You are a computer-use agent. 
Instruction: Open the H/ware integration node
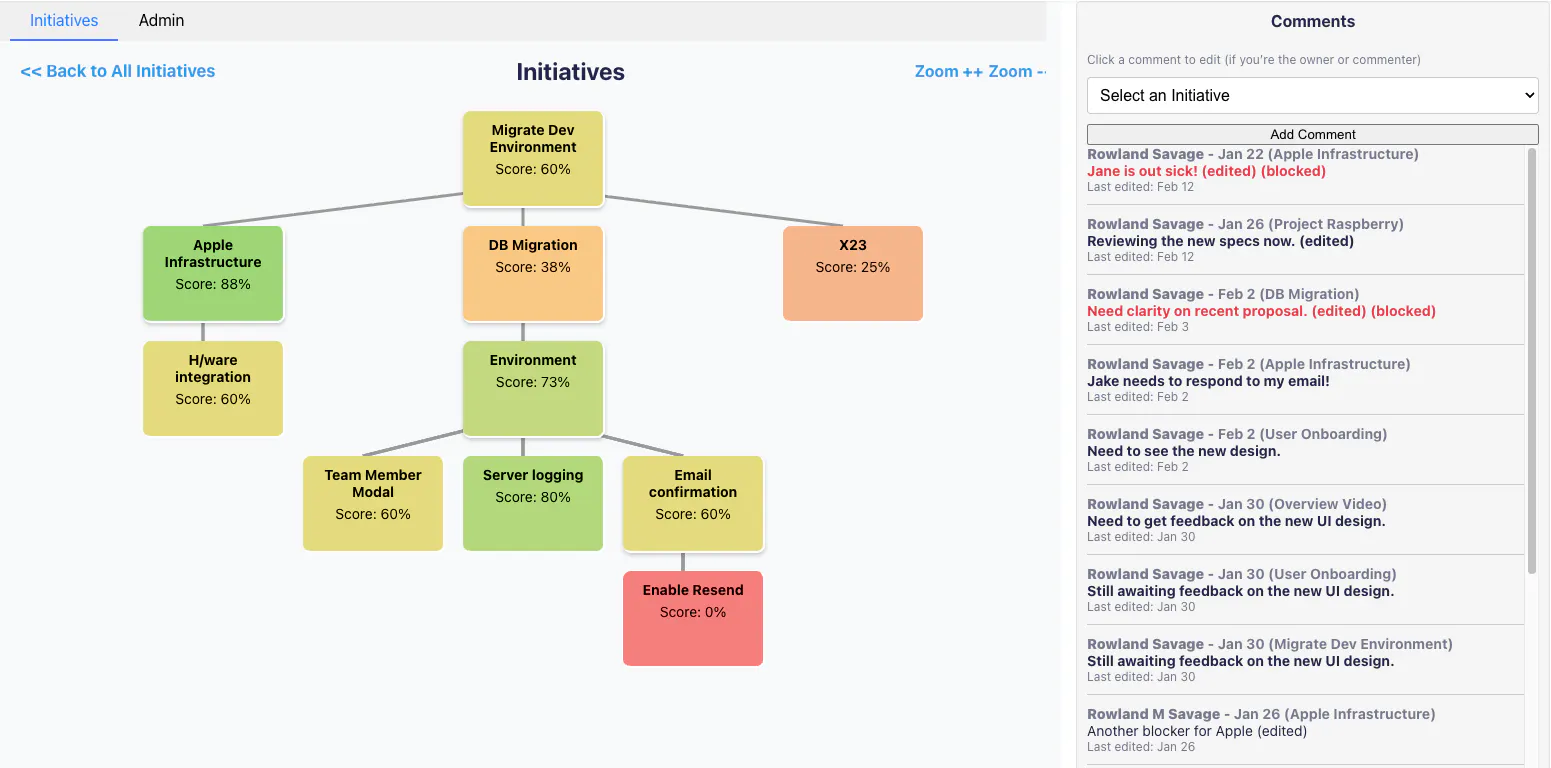213,389
